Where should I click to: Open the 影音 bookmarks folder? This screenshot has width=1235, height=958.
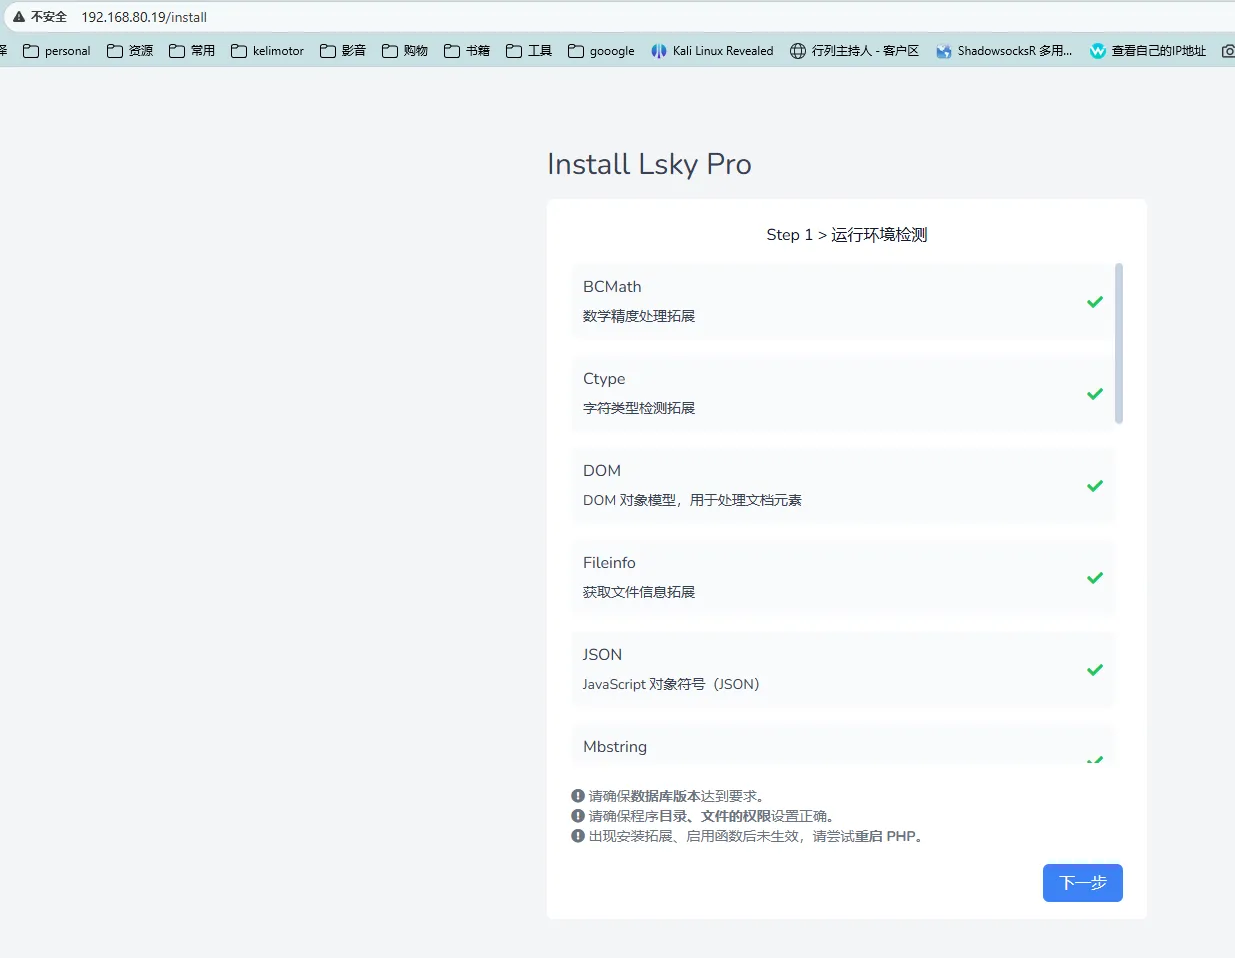click(343, 51)
